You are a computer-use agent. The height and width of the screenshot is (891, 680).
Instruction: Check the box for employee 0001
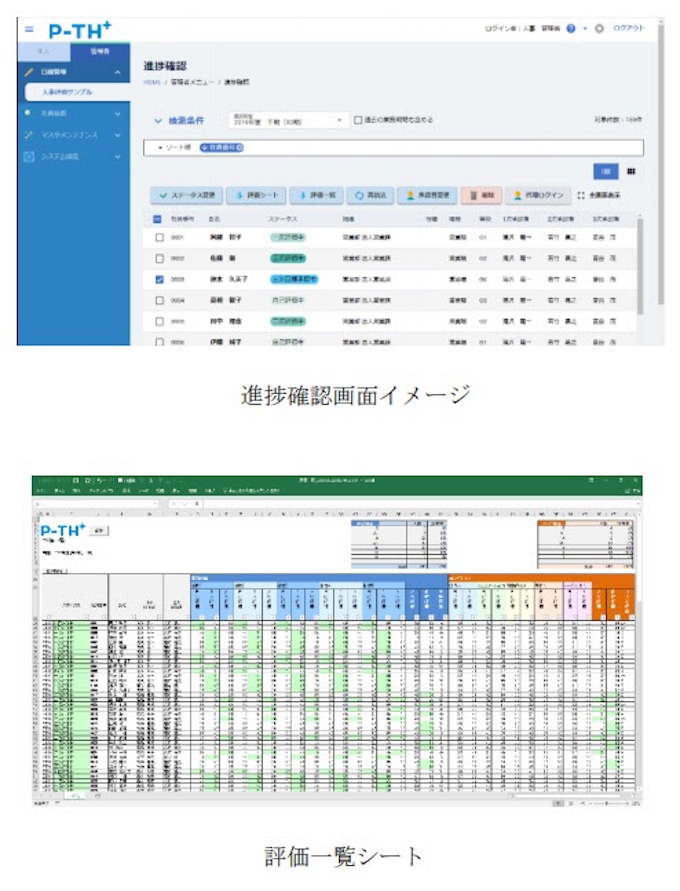click(159, 238)
